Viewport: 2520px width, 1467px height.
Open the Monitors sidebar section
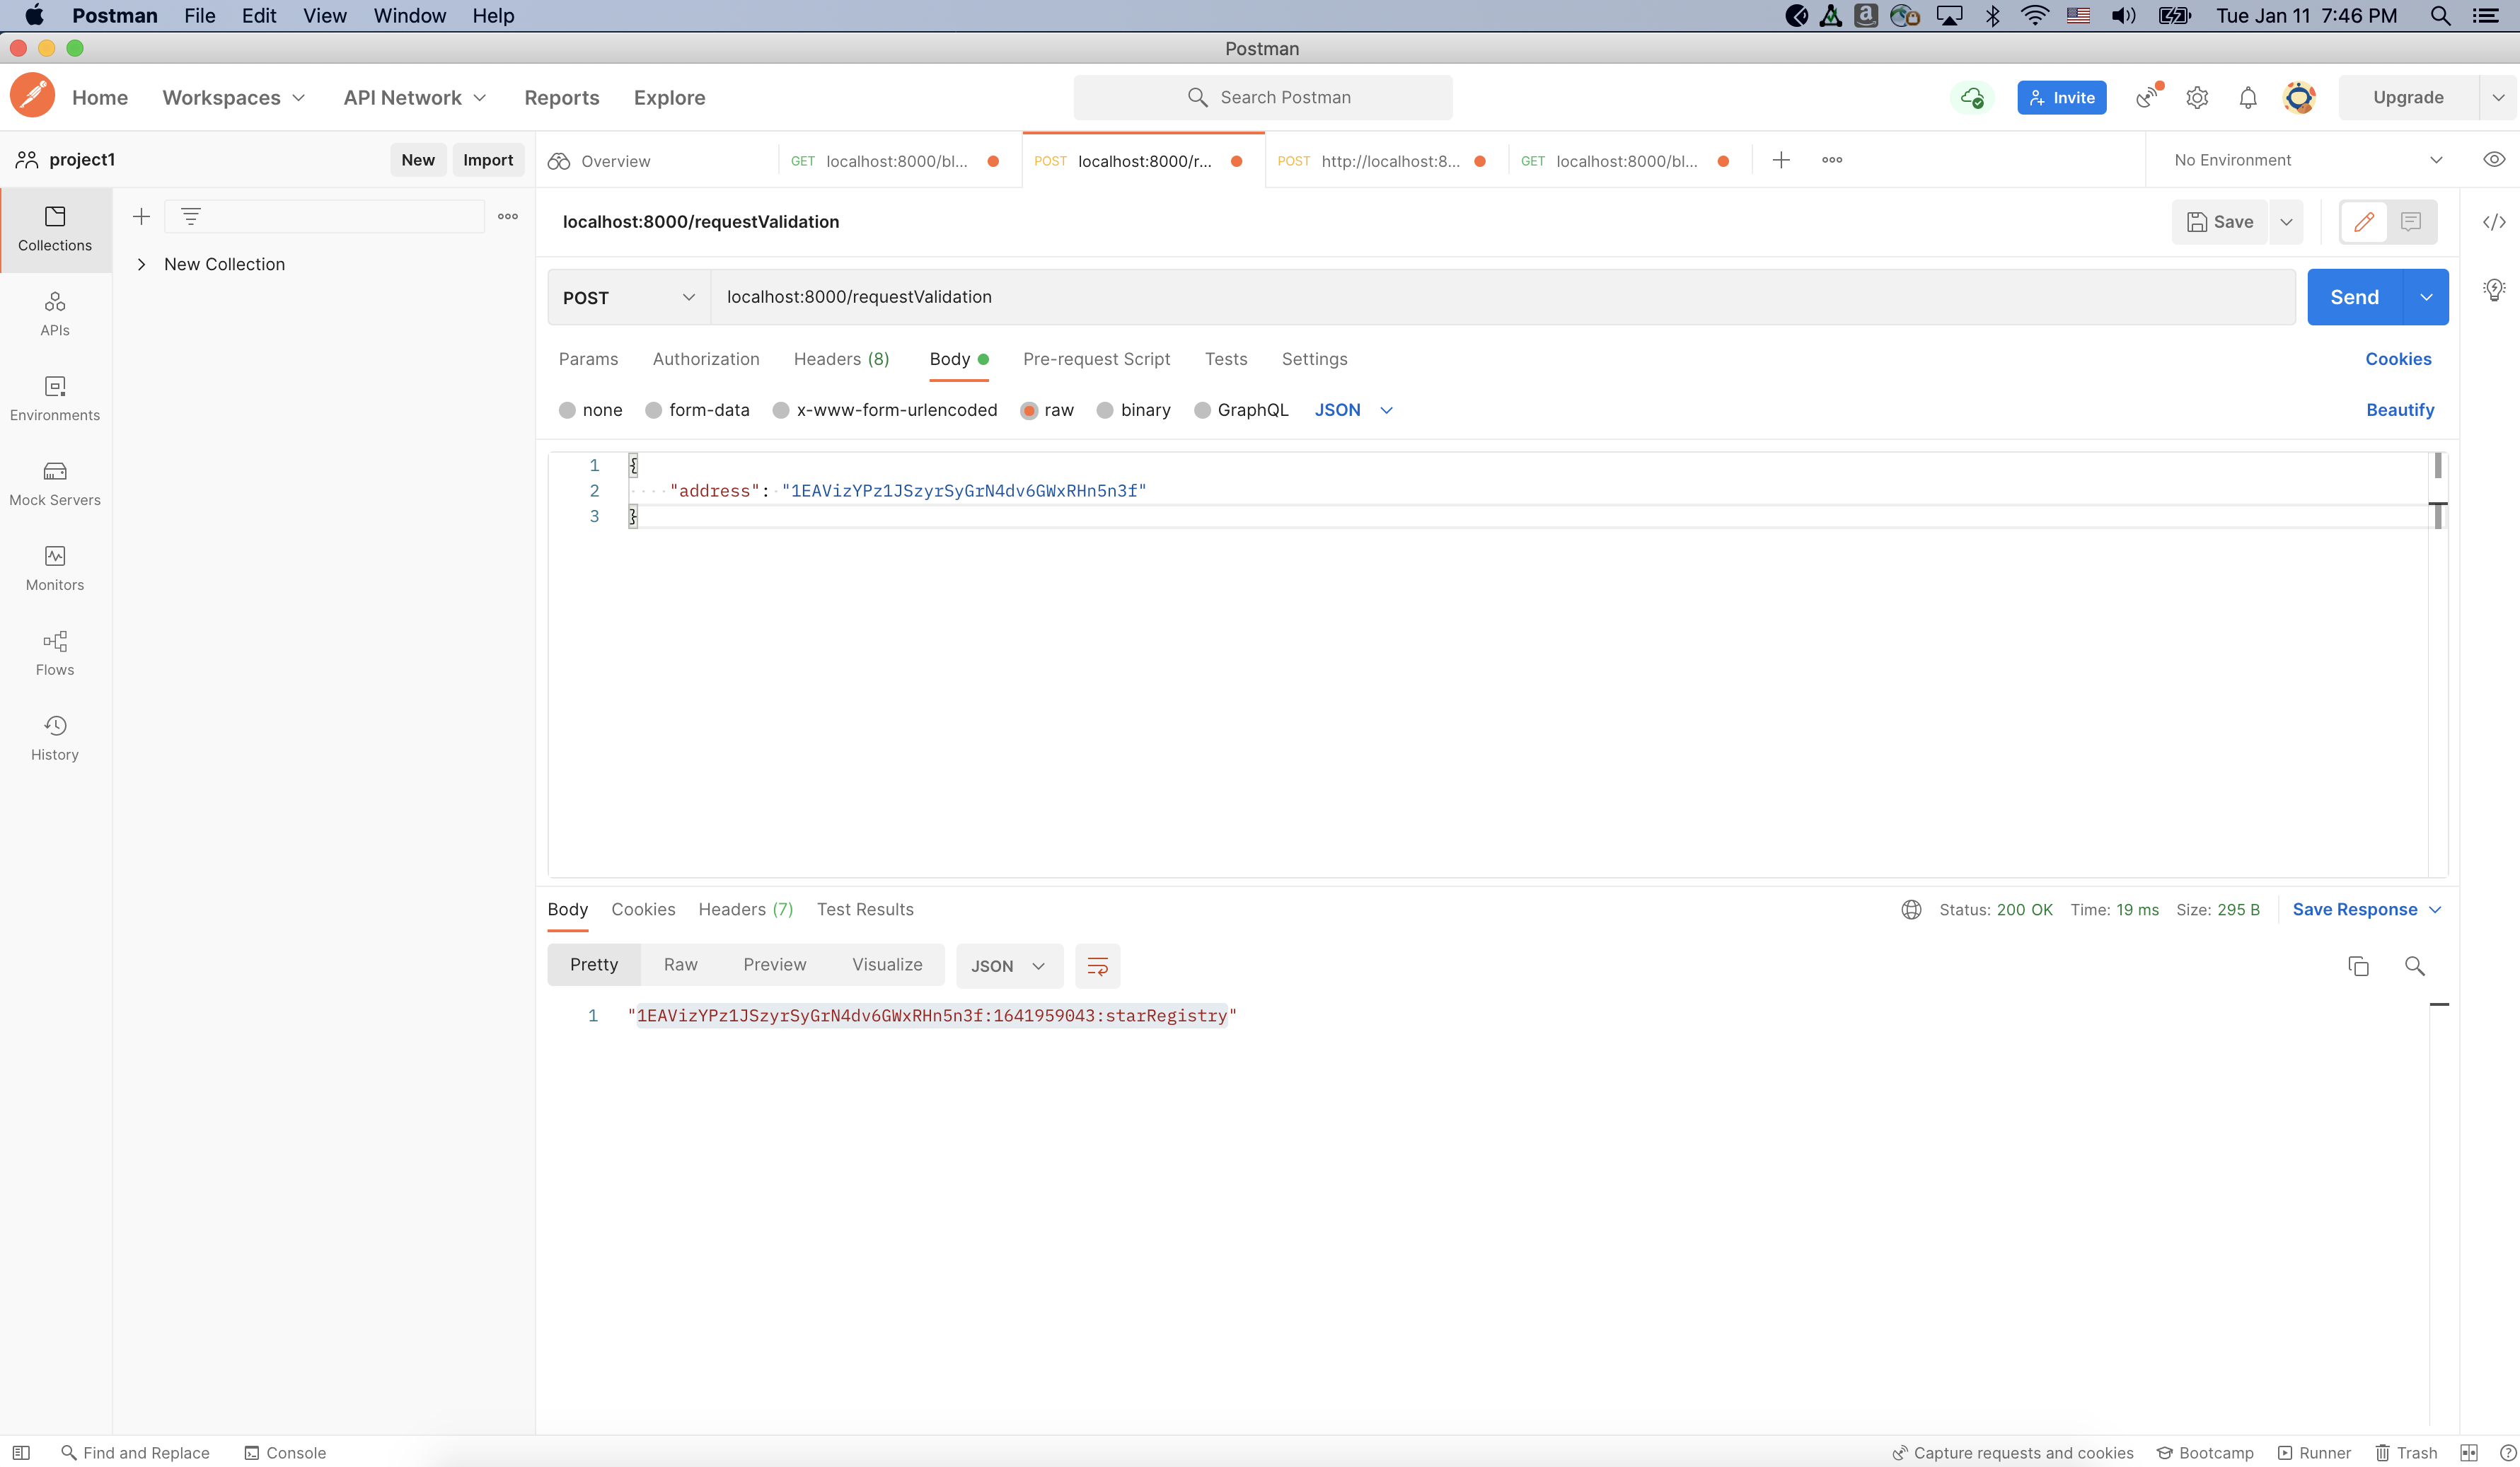[x=55, y=569]
